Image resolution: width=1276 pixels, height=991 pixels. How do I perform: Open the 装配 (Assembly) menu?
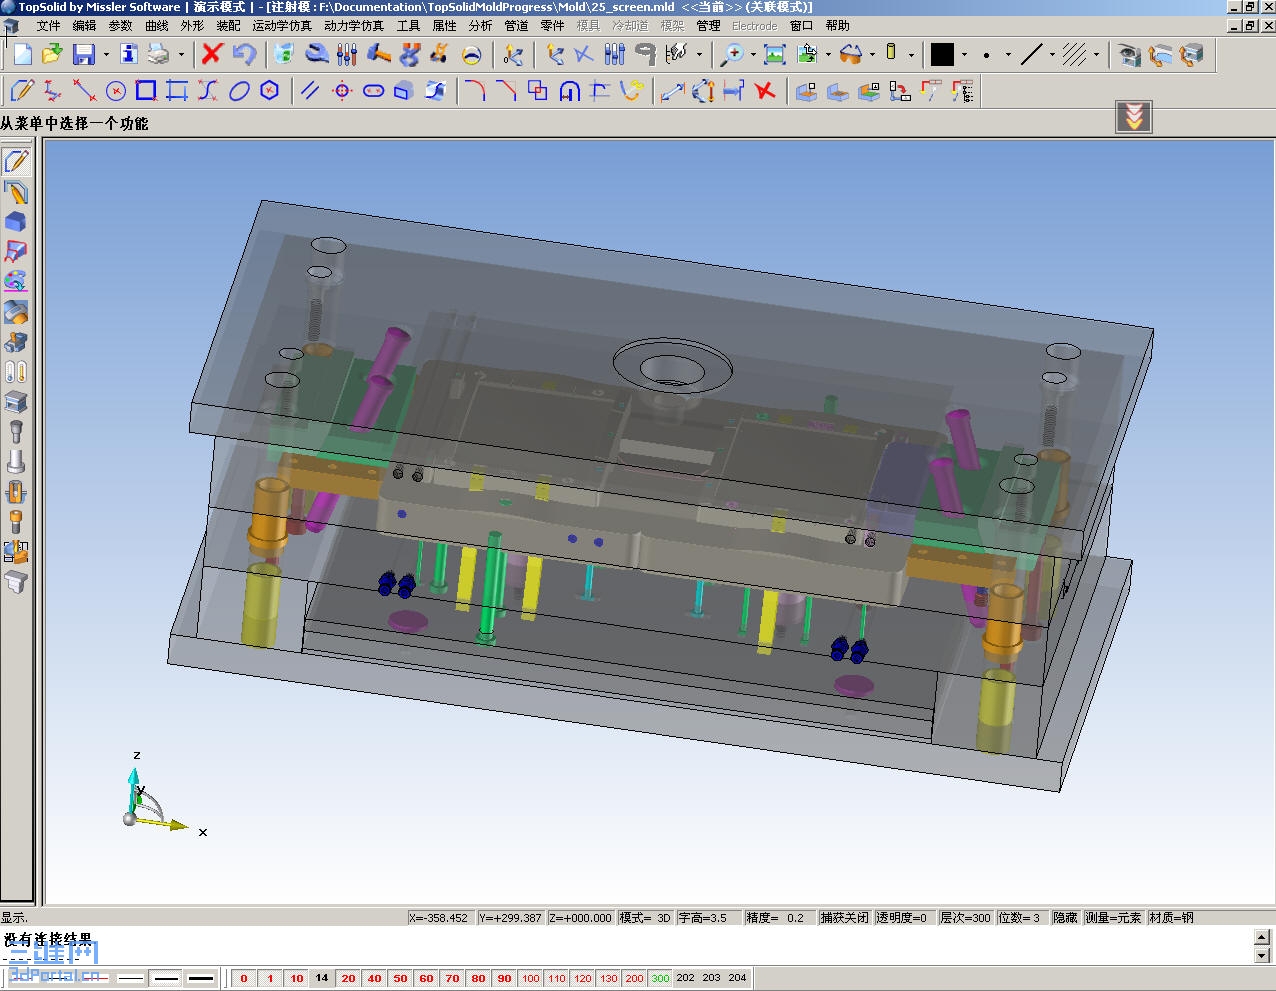tap(228, 26)
